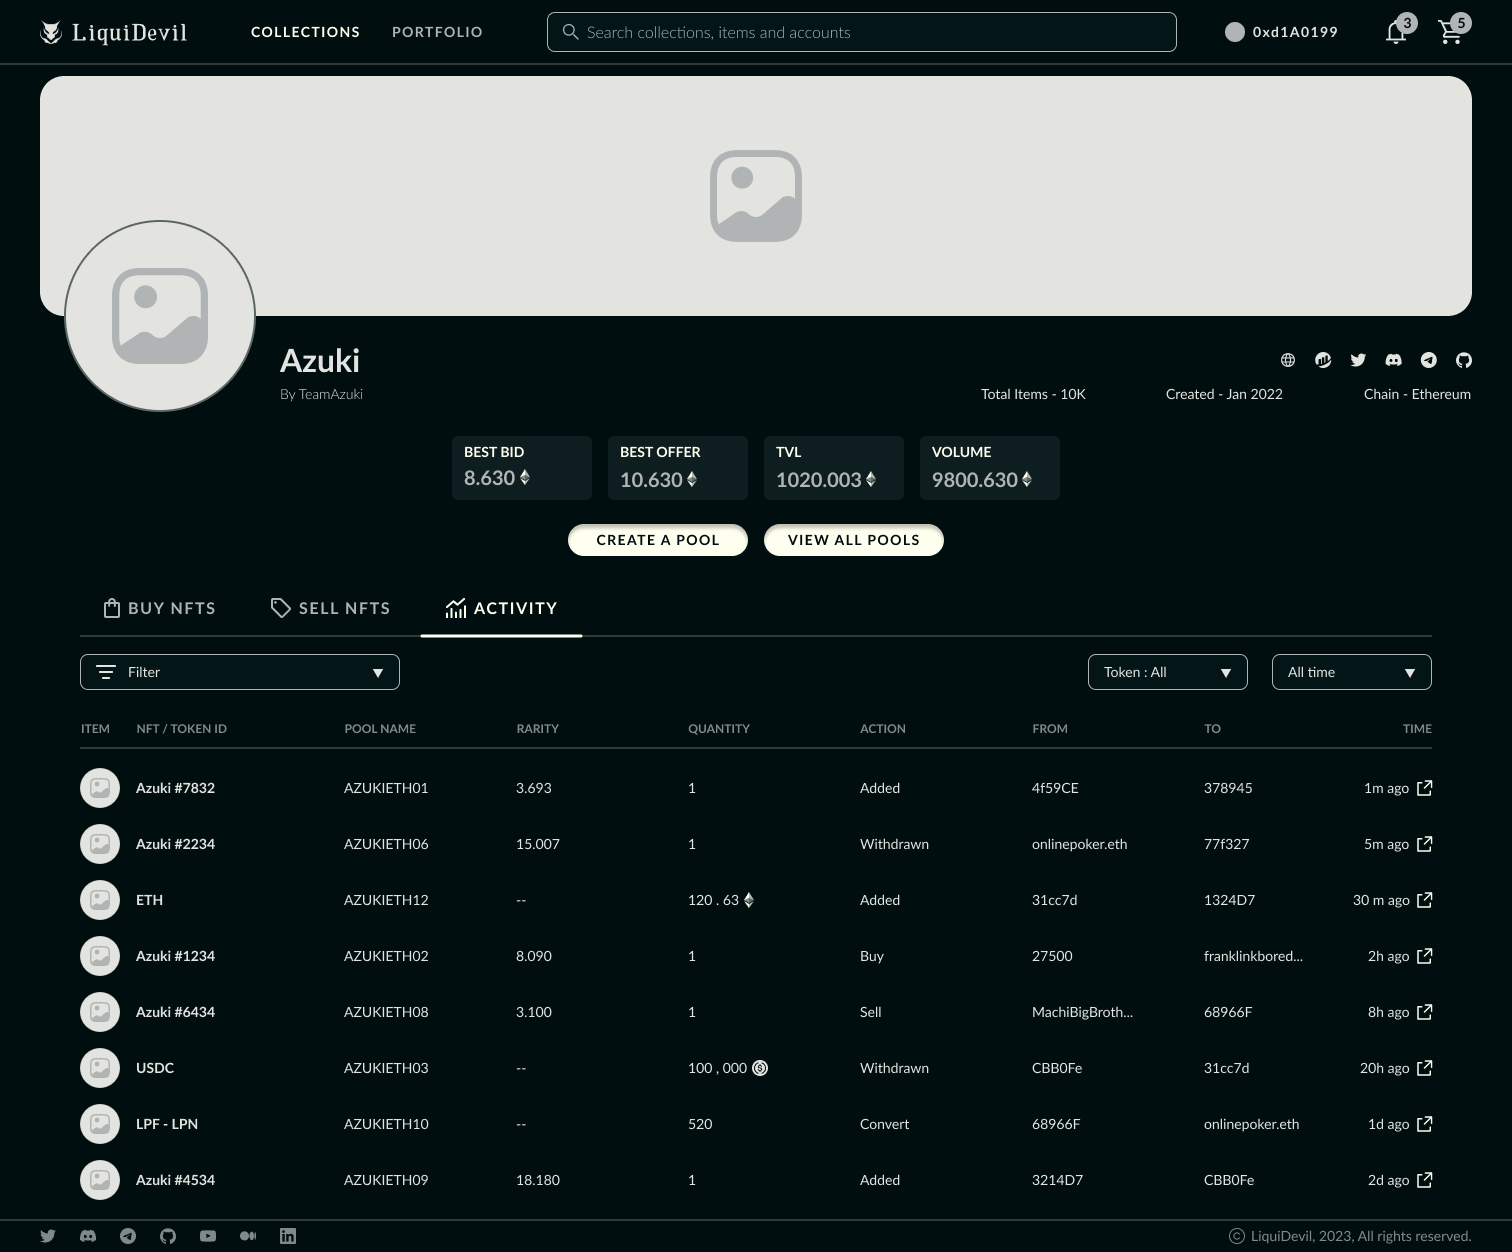1512x1252 pixels.
Task: Click the wallet avatar next to 0xd1A0199
Action: [x=1235, y=32]
